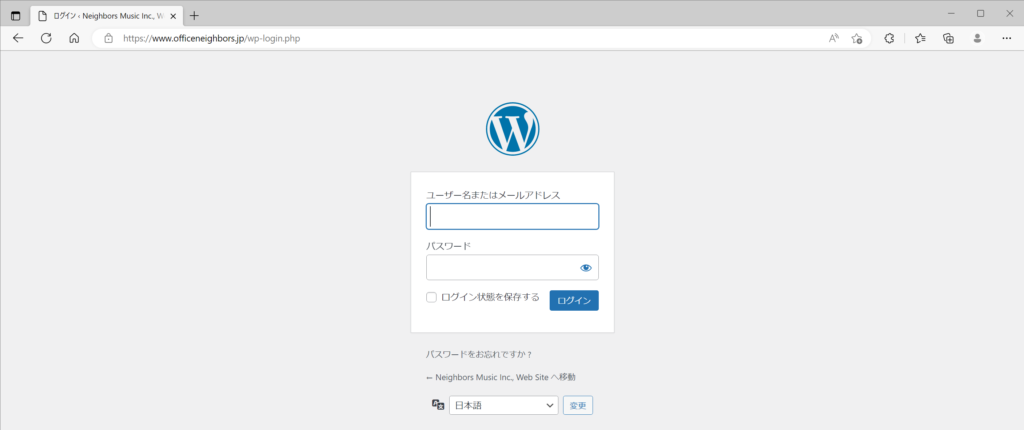The image size is (1024, 430).
Task: Open the browser profile avatar icon
Action: (977, 38)
